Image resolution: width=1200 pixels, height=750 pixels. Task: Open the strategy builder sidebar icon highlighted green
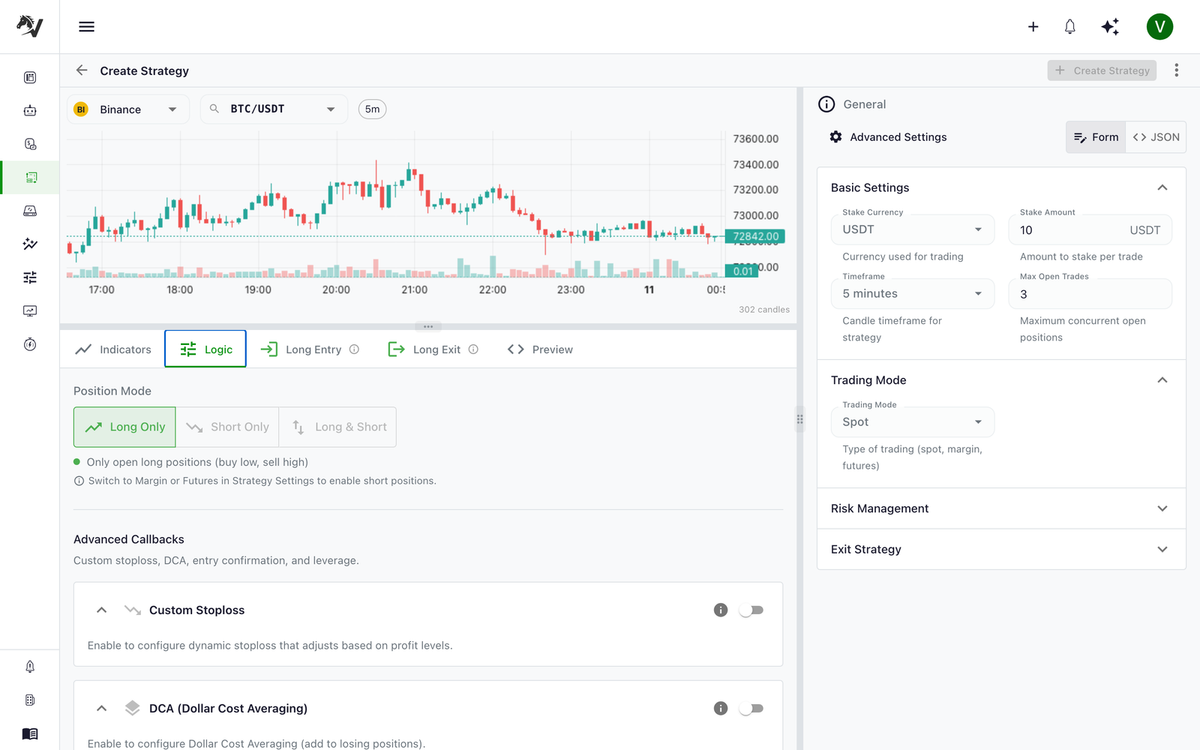coord(30,178)
